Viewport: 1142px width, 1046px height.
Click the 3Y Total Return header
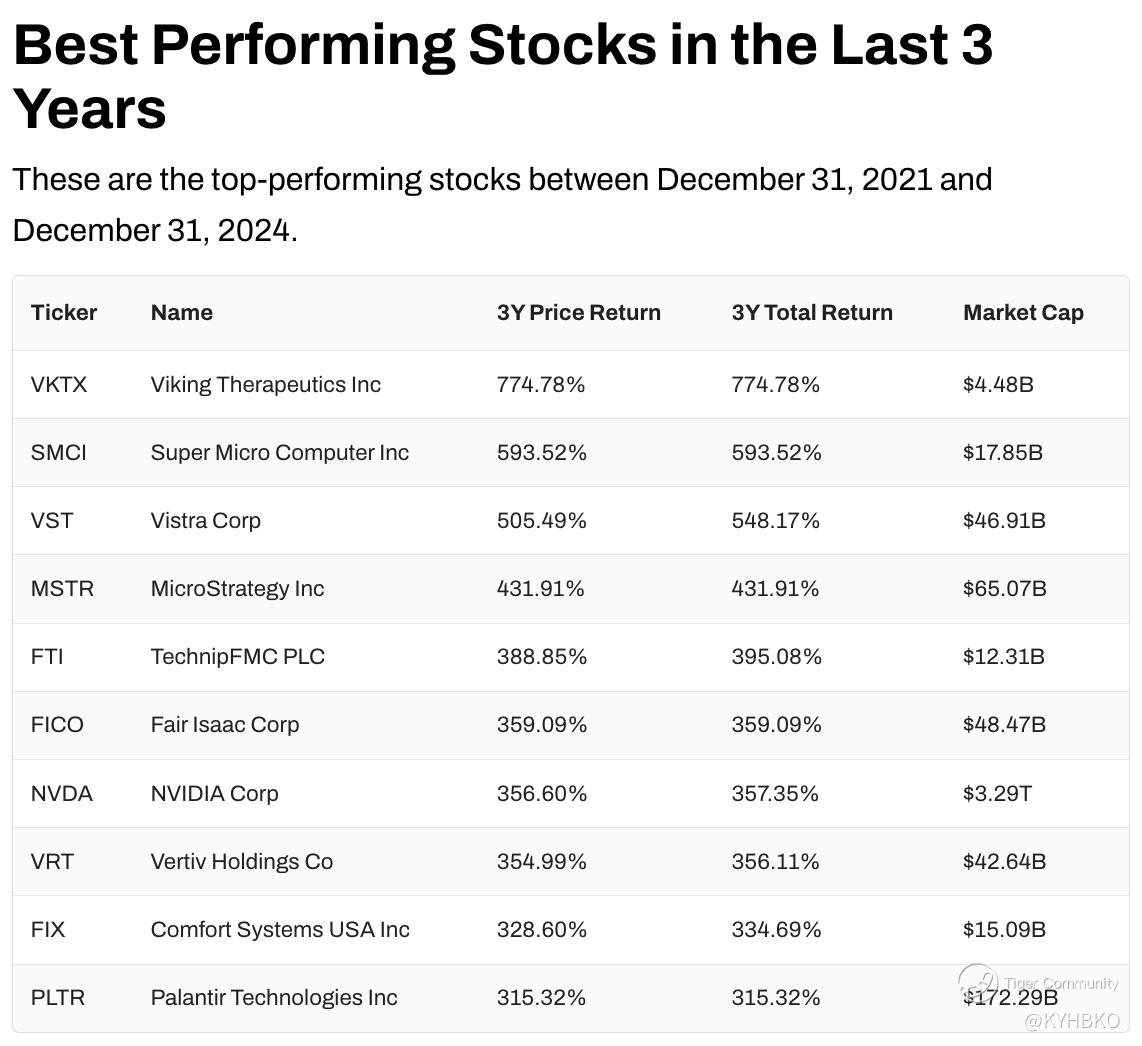tap(811, 312)
